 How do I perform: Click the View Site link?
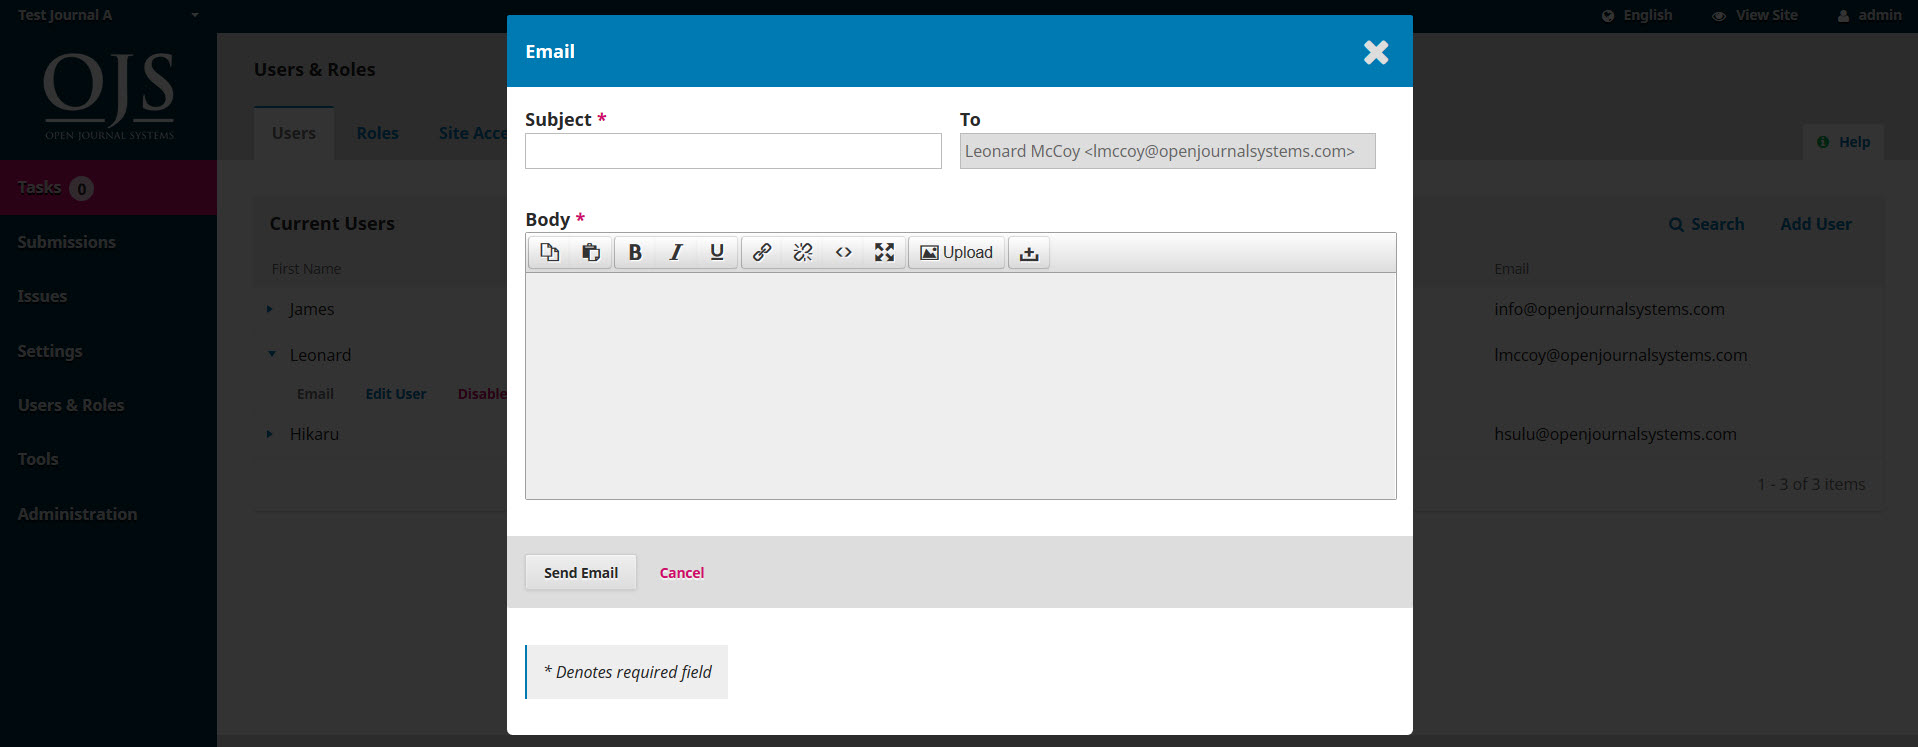click(x=1755, y=15)
